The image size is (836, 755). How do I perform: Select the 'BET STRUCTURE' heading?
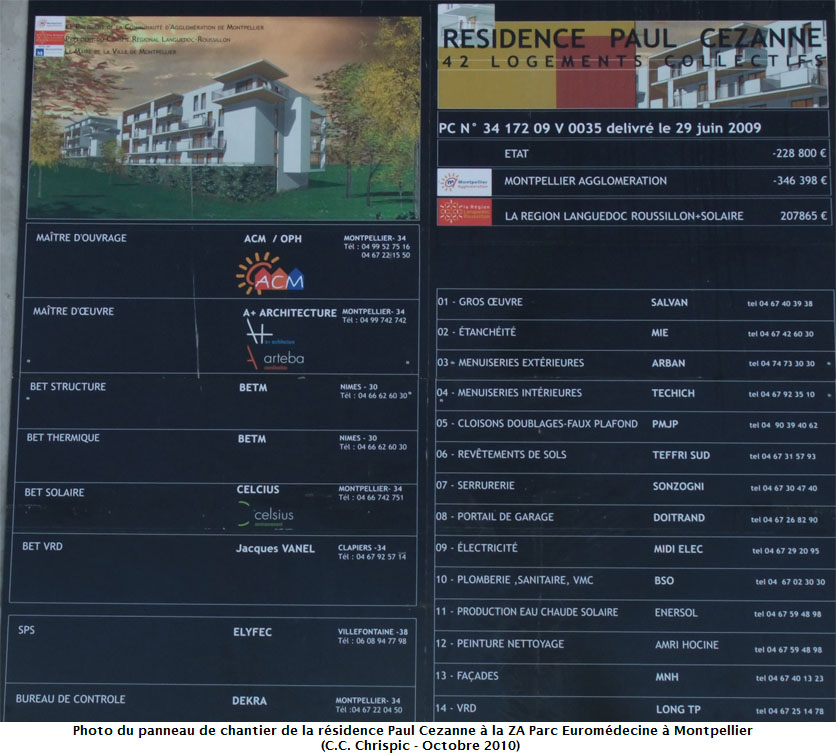68,387
